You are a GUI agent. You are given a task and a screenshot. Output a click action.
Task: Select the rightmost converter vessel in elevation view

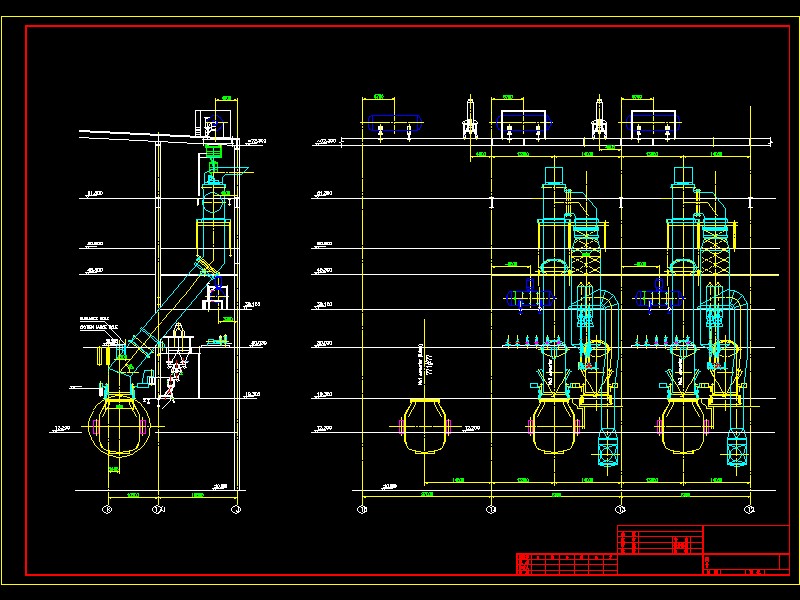pos(683,427)
